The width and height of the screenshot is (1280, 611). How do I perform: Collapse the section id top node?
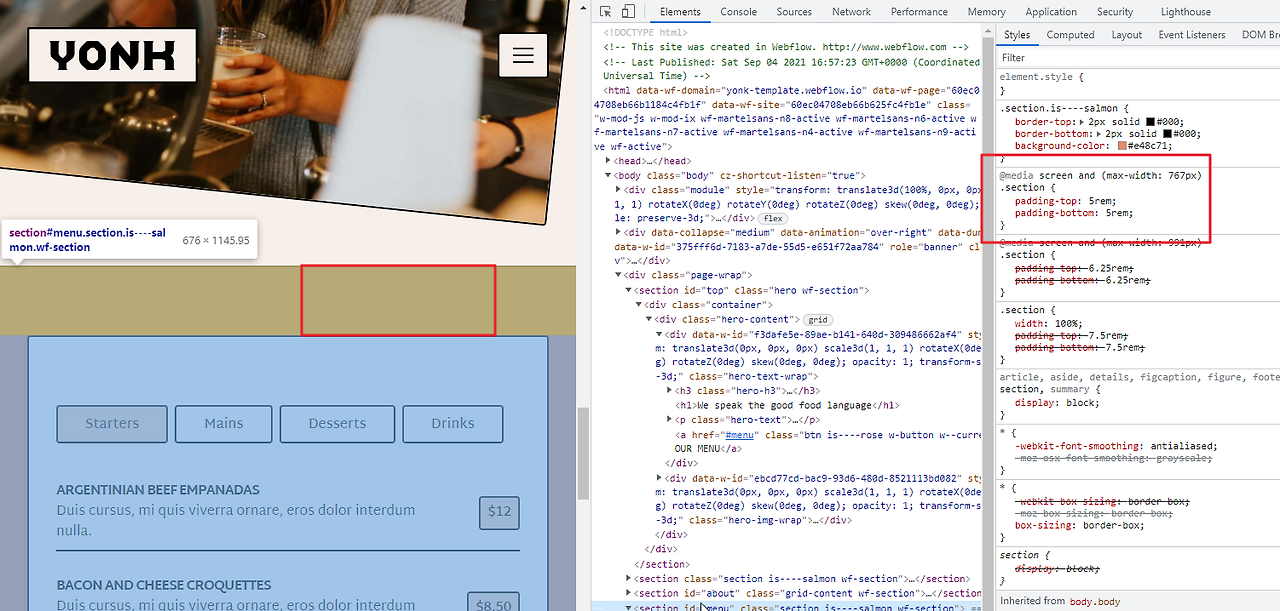point(629,290)
